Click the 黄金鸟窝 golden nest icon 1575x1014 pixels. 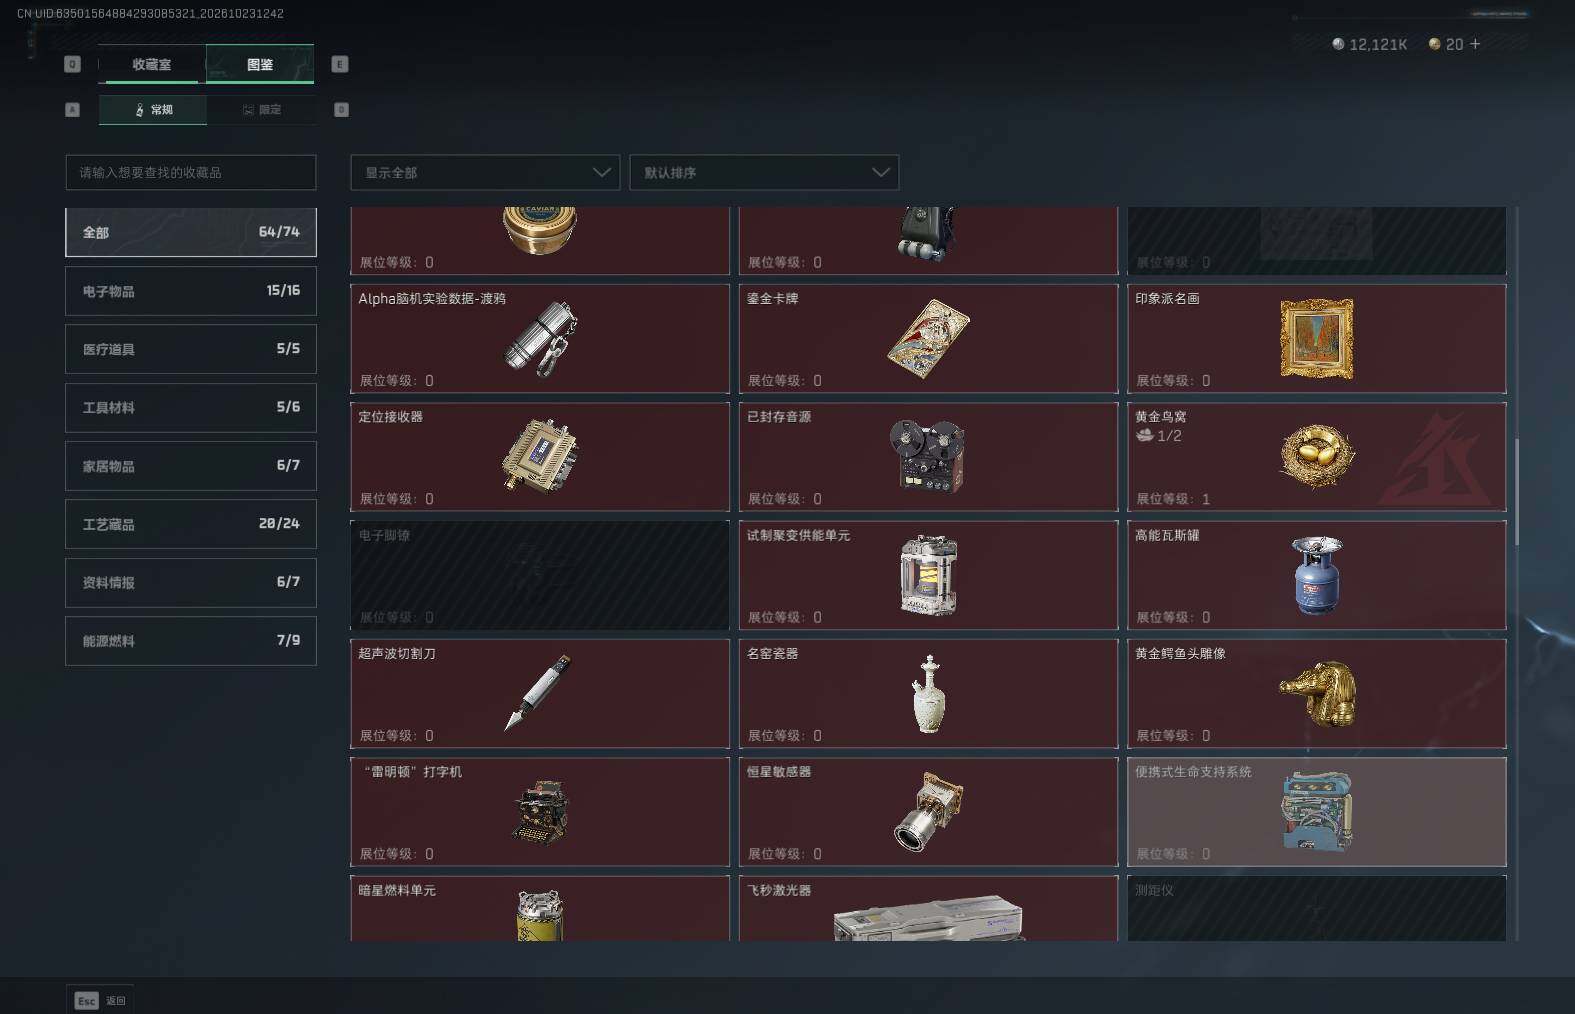[x=1318, y=455]
